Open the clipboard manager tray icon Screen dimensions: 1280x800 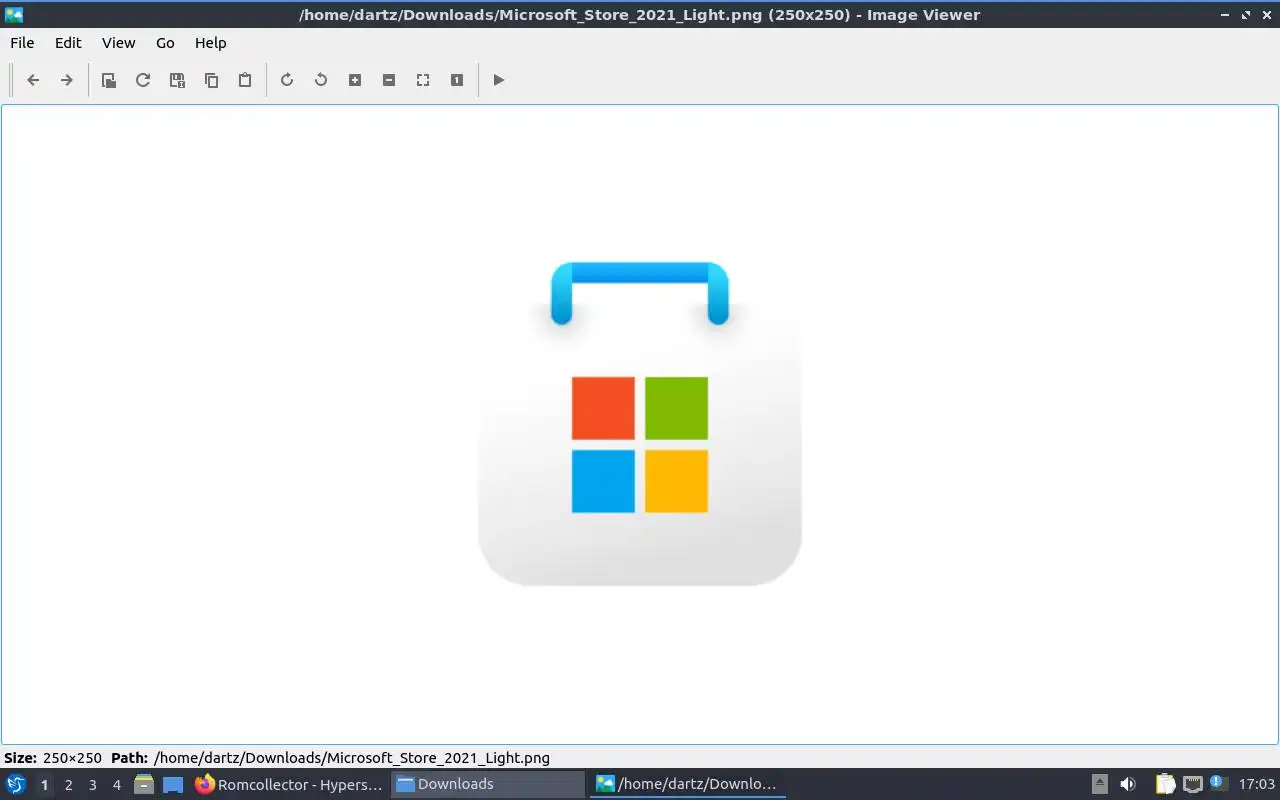pos(1165,784)
